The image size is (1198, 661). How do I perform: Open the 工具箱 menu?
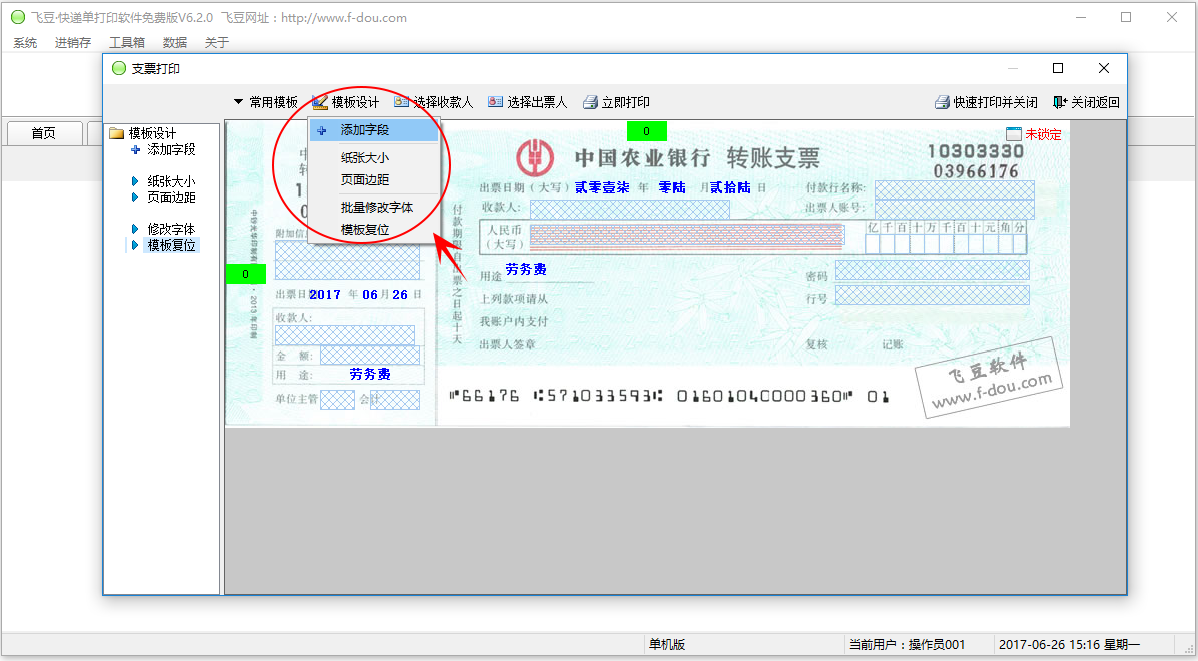point(127,43)
